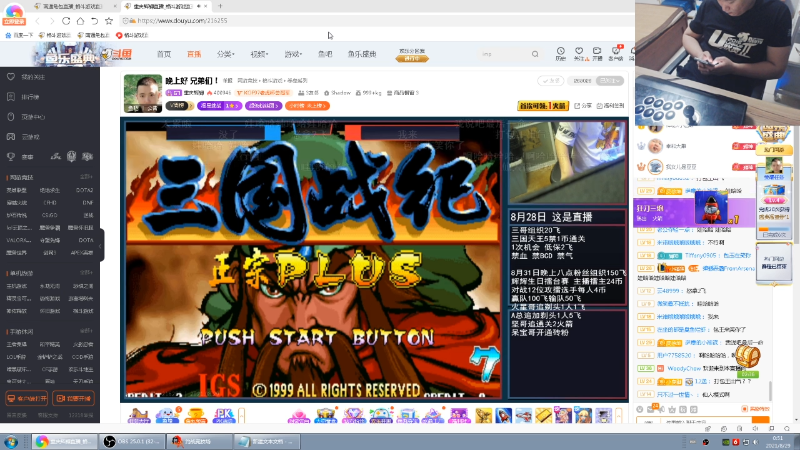Expand 全部 next to 单机热游 section
The image size is (800, 450).
[x=86, y=273]
